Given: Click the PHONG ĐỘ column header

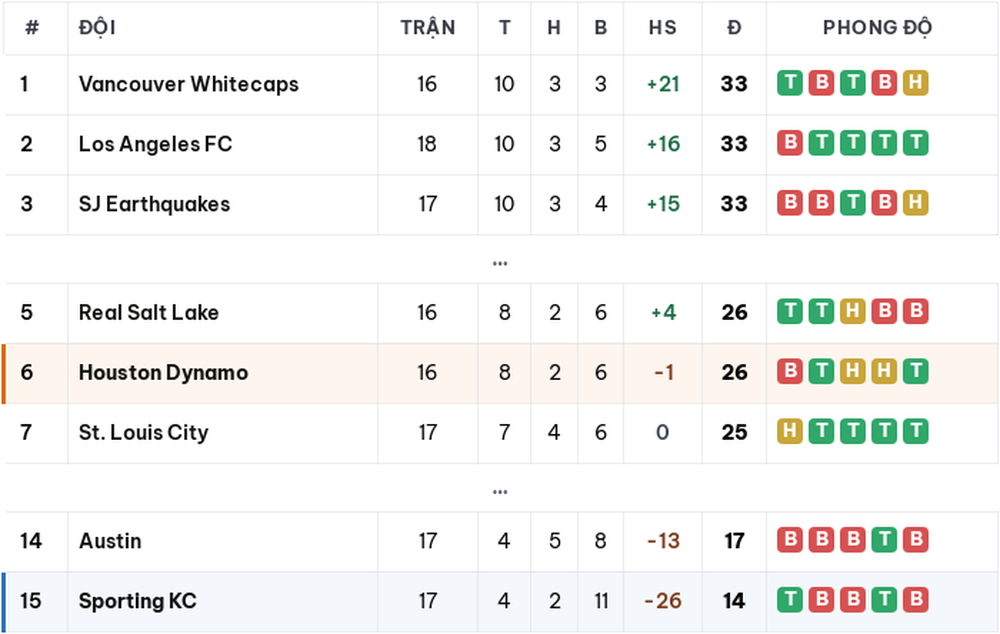Looking at the screenshot, I should (878, 27).
